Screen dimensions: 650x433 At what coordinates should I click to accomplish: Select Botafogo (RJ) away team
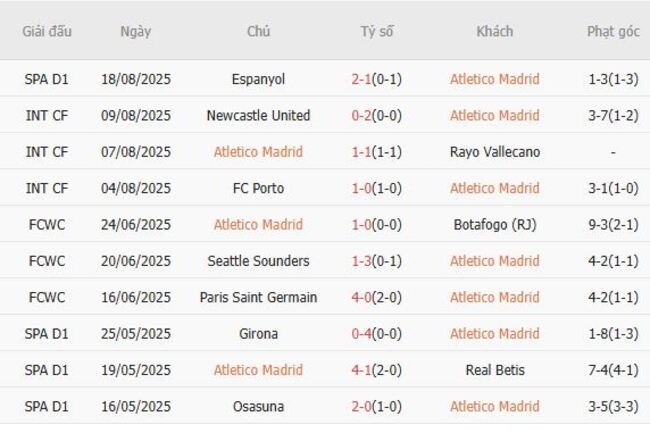pyautogui.click(x=494, y=225)
